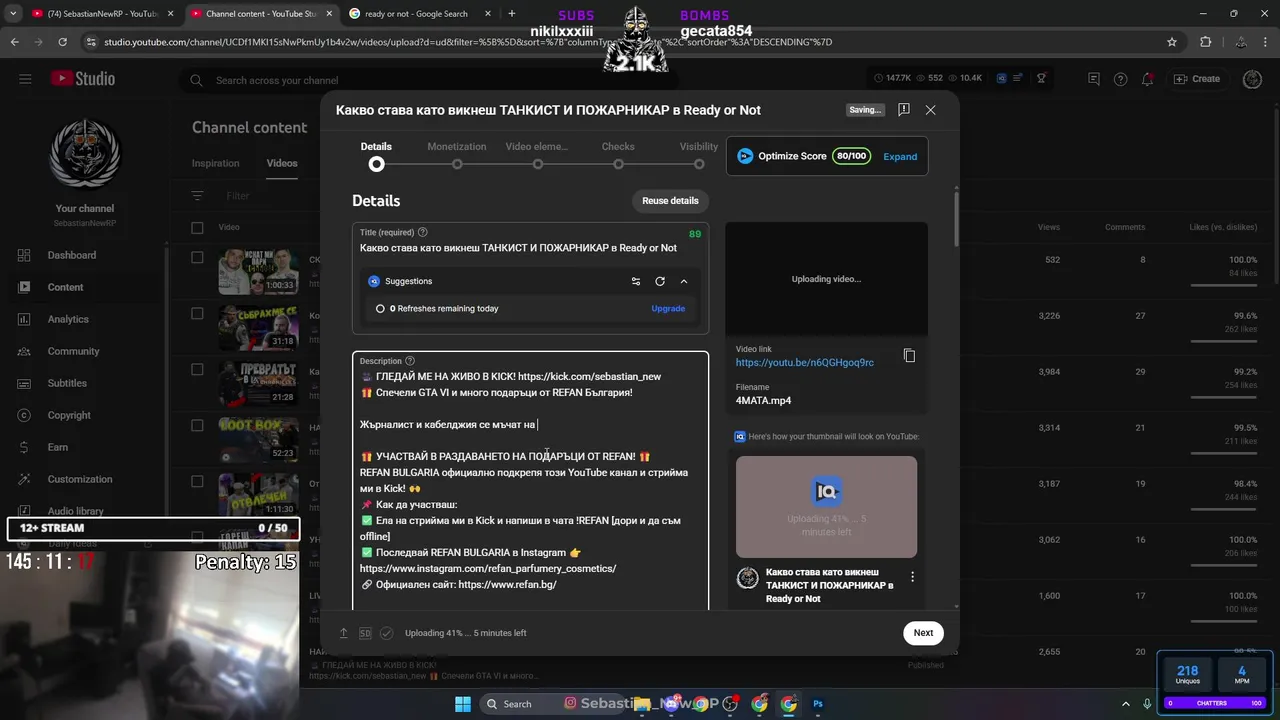Open the browser tab search dropdown
Screen dimensions: 1280x720
click(13, 14)
